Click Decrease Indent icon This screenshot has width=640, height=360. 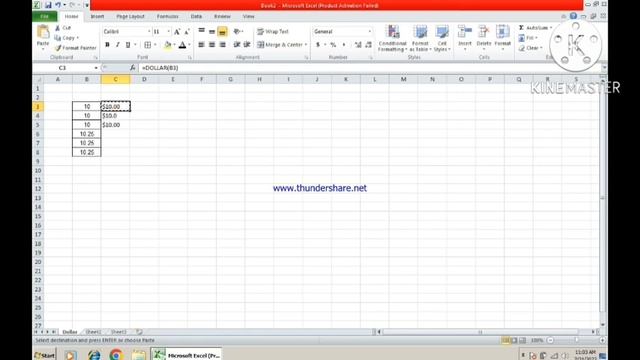[x=237, y=44]
